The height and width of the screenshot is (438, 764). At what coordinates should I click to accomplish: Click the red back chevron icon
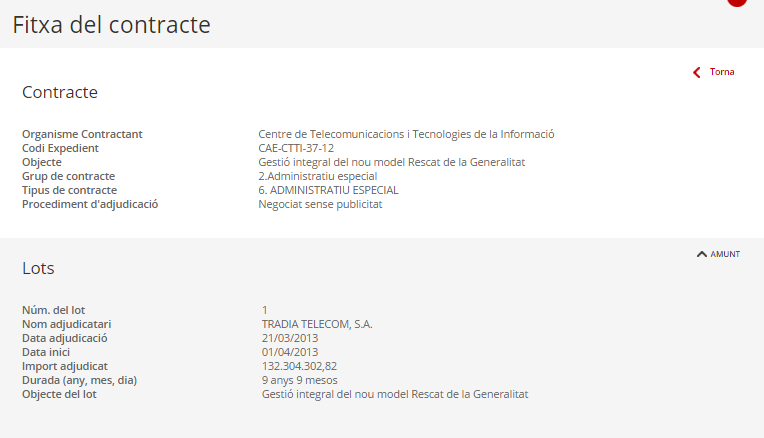[x=697, y=73]
